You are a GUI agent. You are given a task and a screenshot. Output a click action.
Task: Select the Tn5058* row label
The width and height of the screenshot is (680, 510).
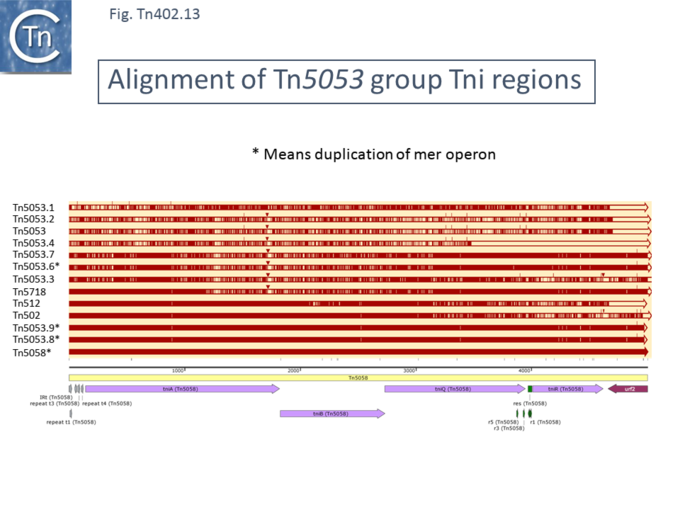pyautogui.click(x=31, y=352)
